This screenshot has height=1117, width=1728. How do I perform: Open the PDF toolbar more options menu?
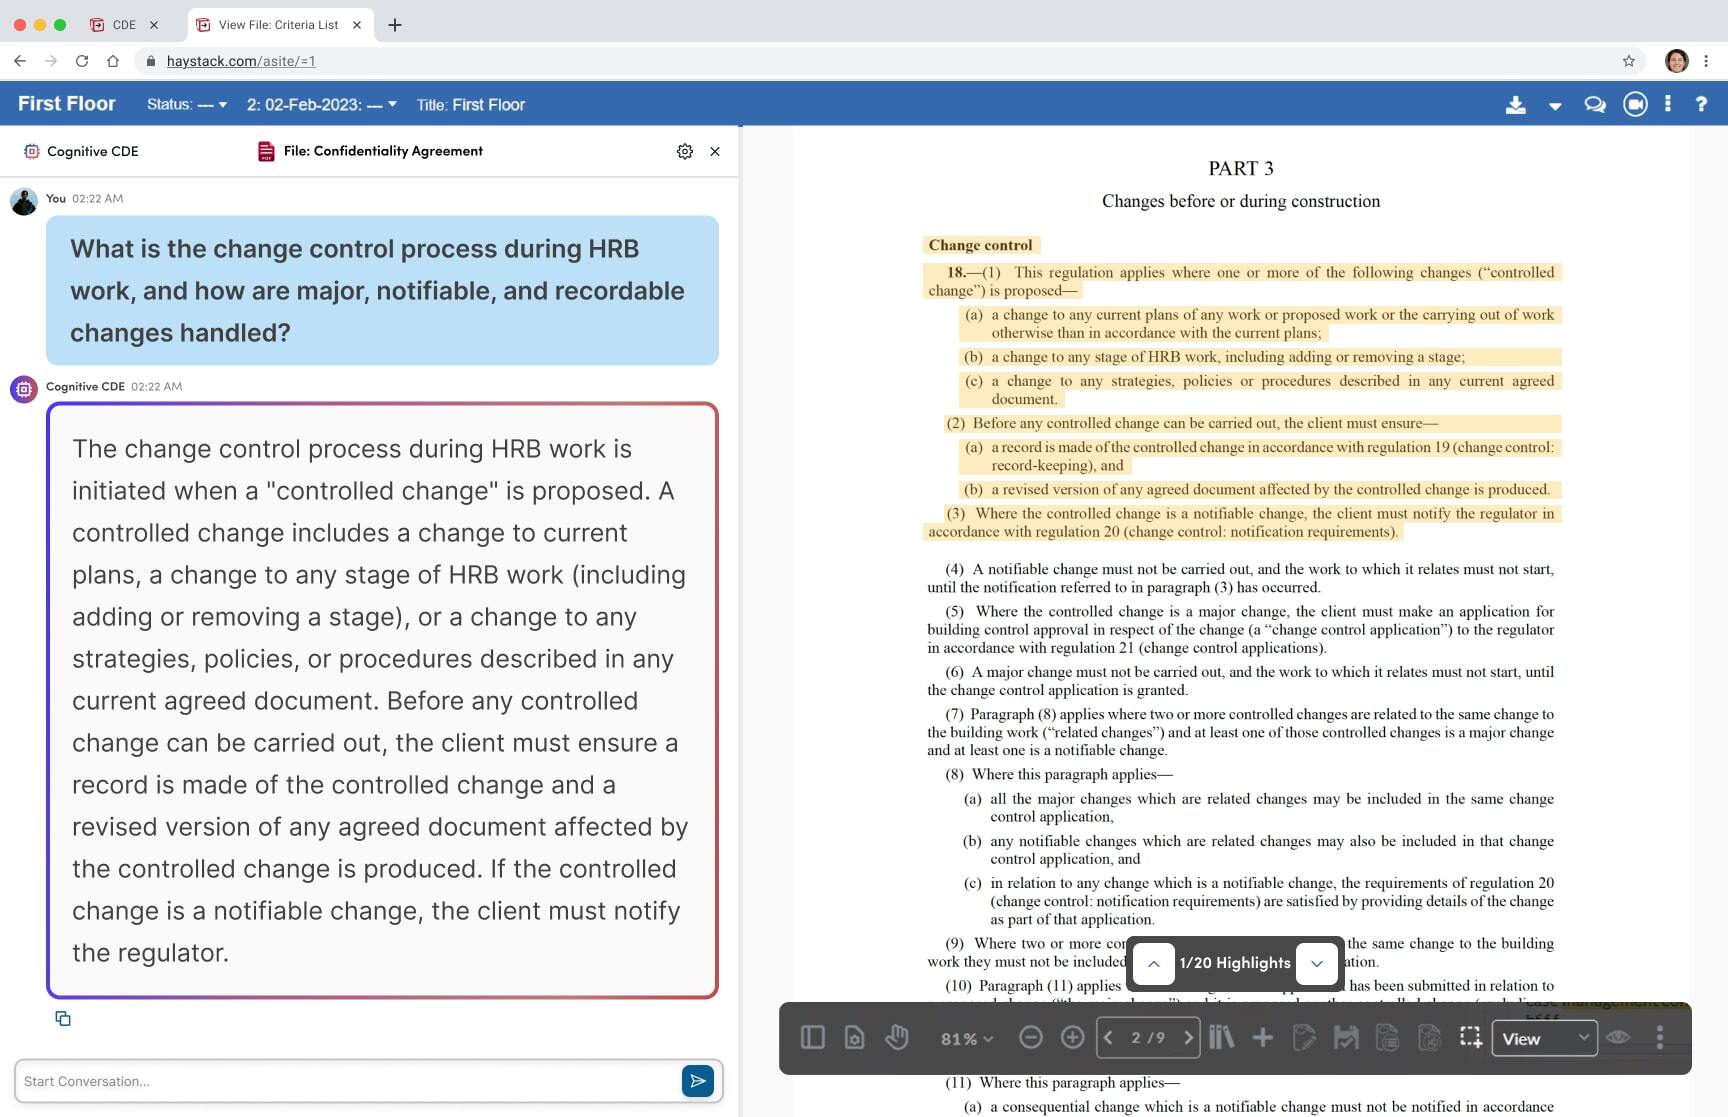pos(1660,1038)
